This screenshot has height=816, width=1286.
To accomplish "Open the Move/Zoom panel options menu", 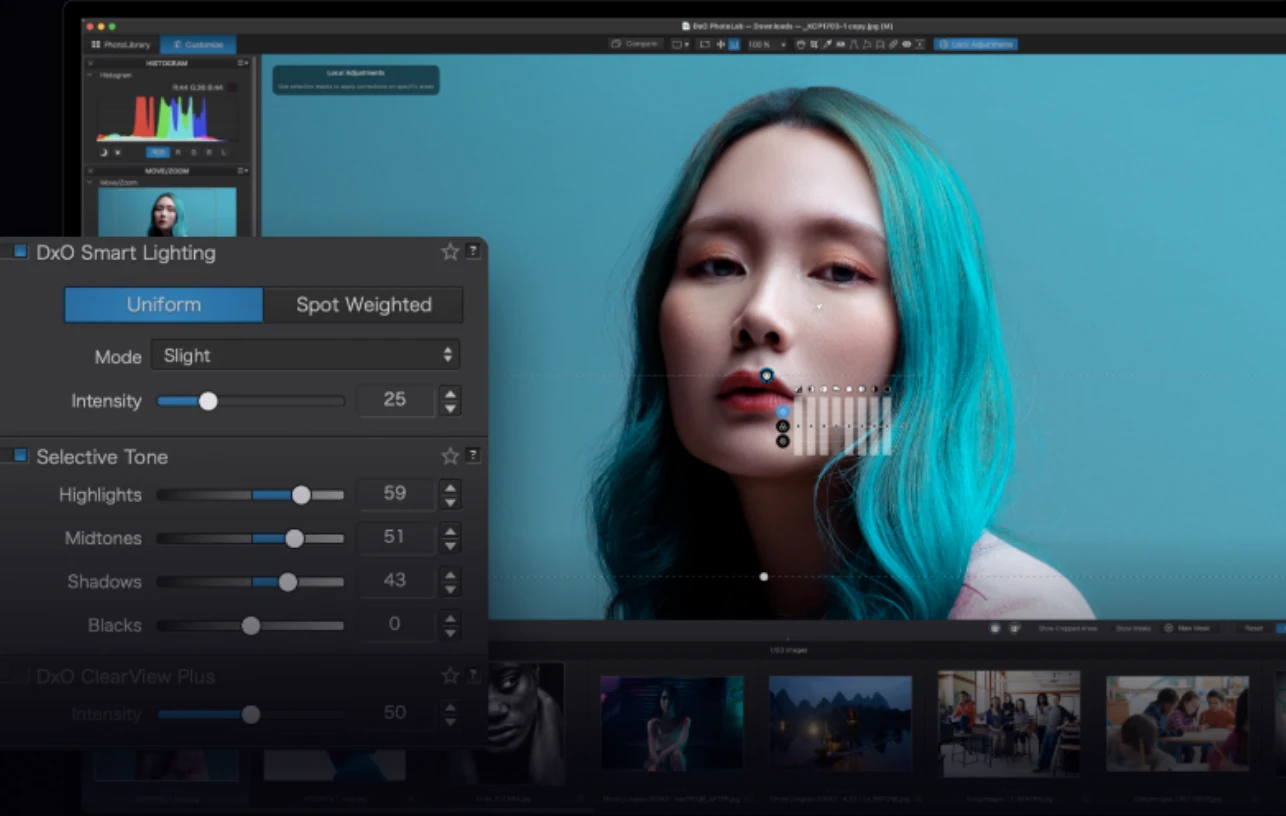I will tap(243, 171).
